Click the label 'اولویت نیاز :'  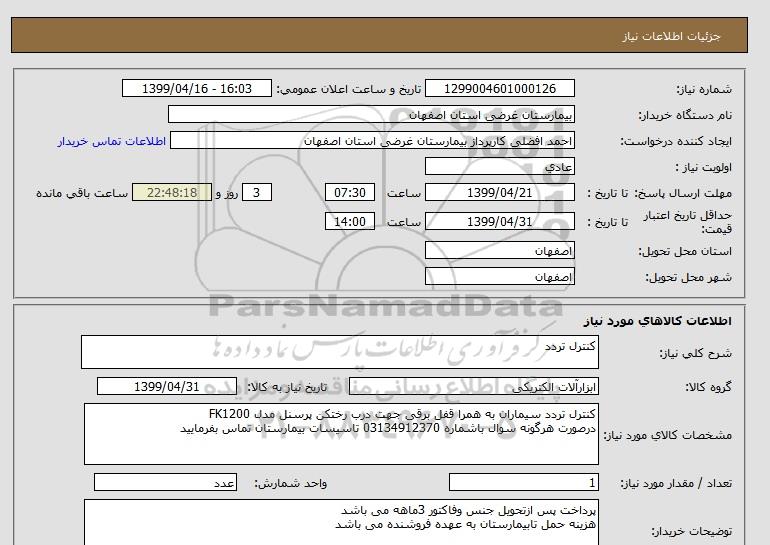click(x=704, y=167)
